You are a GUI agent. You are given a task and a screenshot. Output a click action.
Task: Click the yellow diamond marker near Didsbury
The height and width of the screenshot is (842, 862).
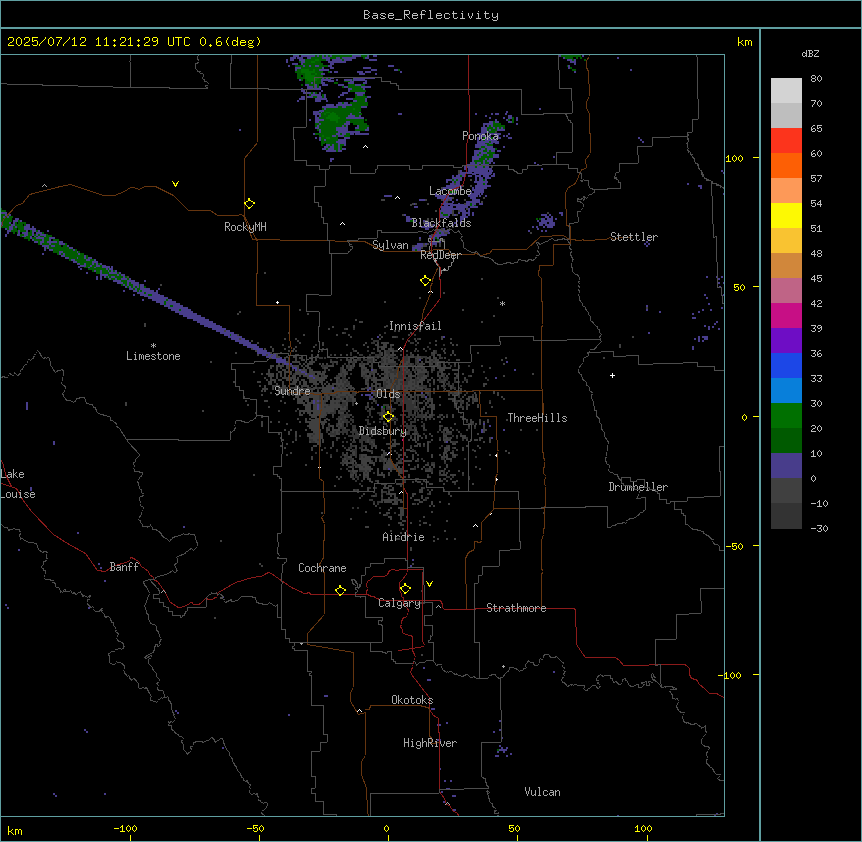coord(388,417)
